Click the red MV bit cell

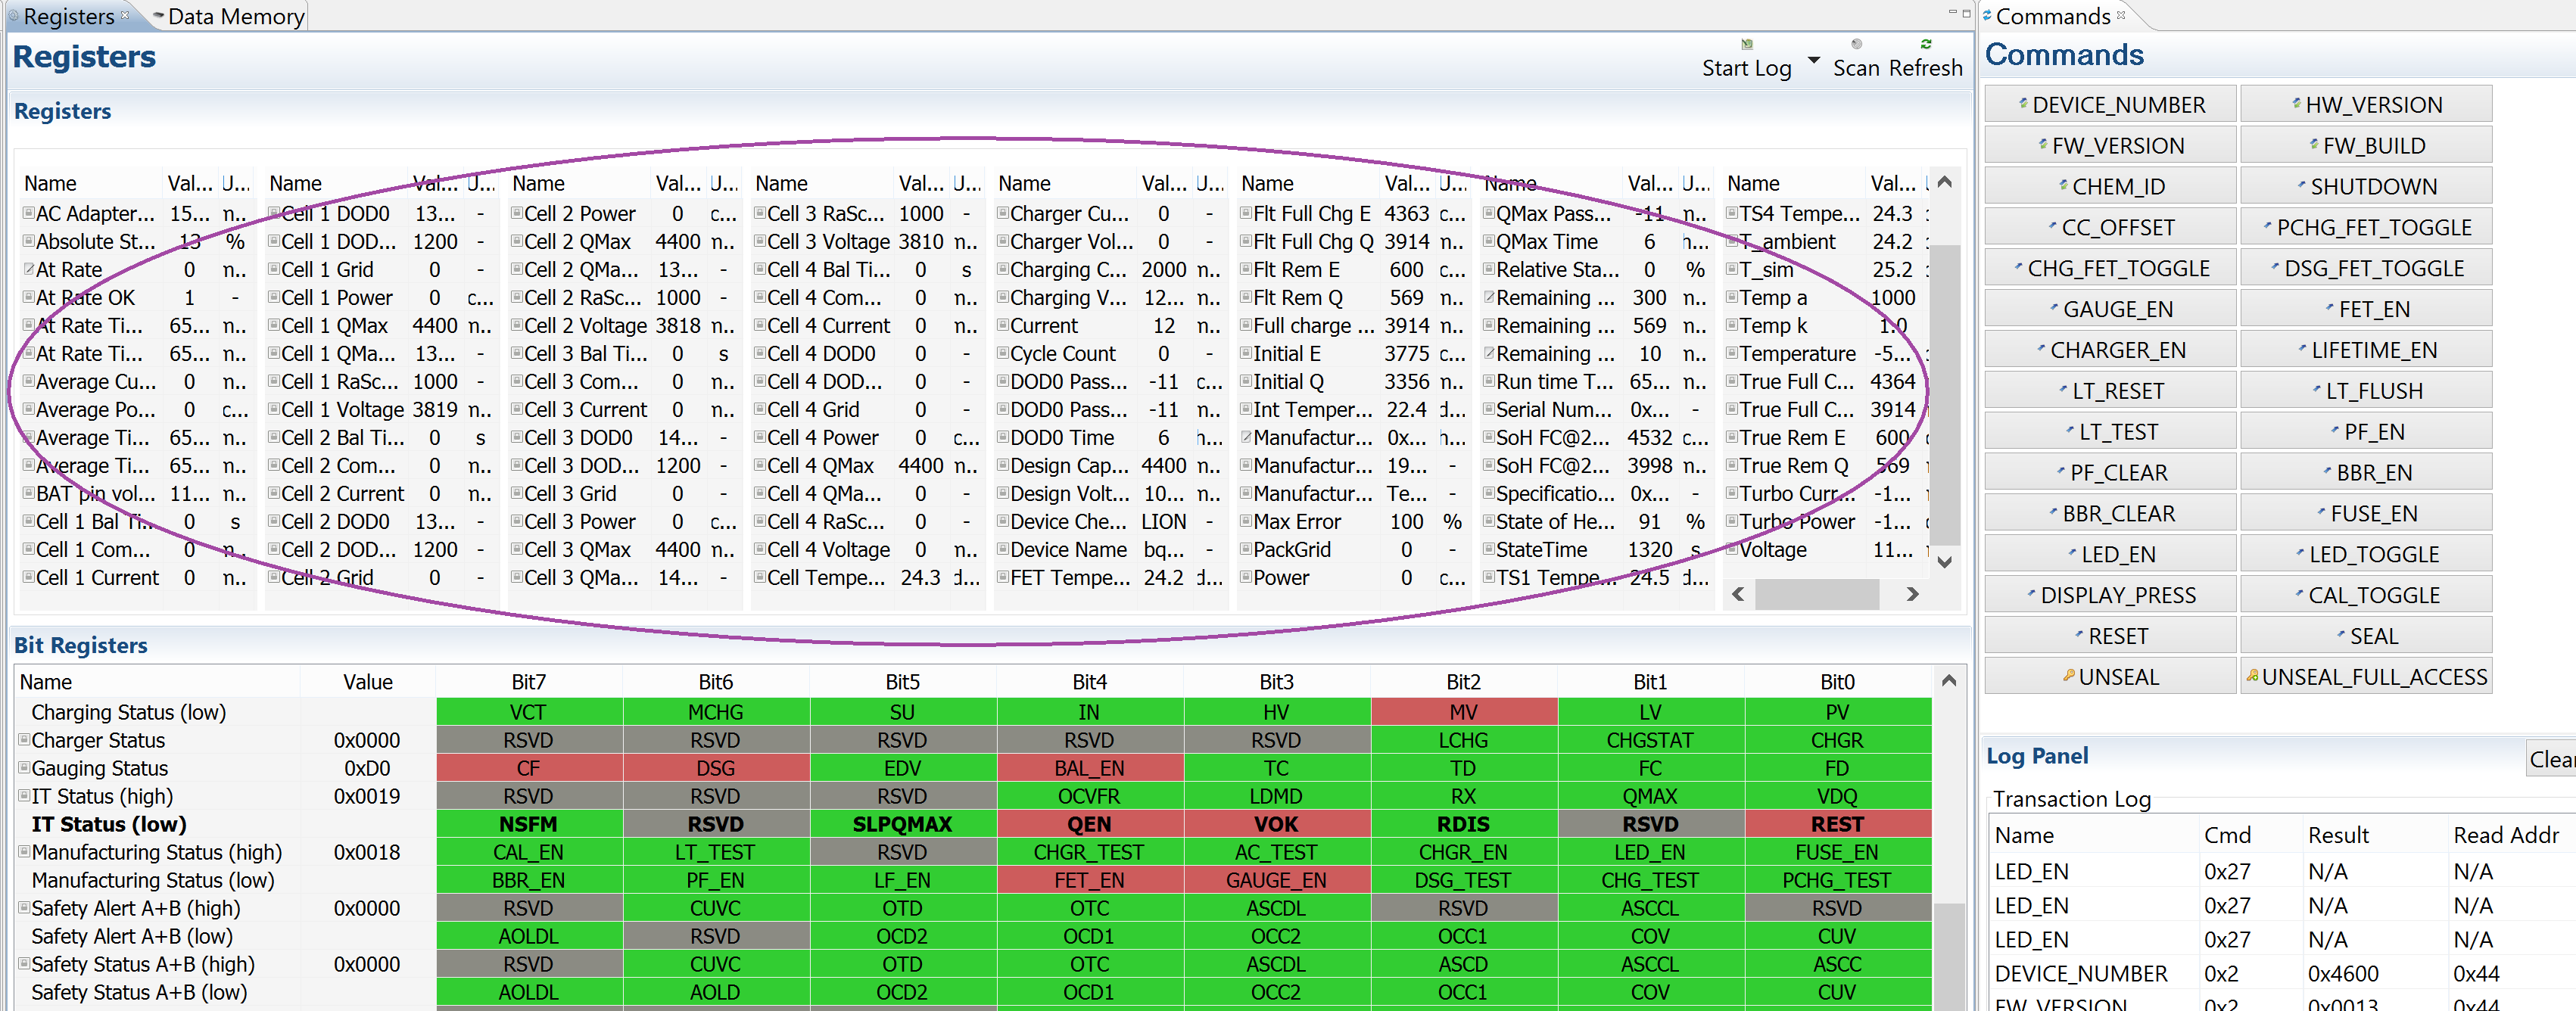pyautogui.click(x=1463, y=712)
